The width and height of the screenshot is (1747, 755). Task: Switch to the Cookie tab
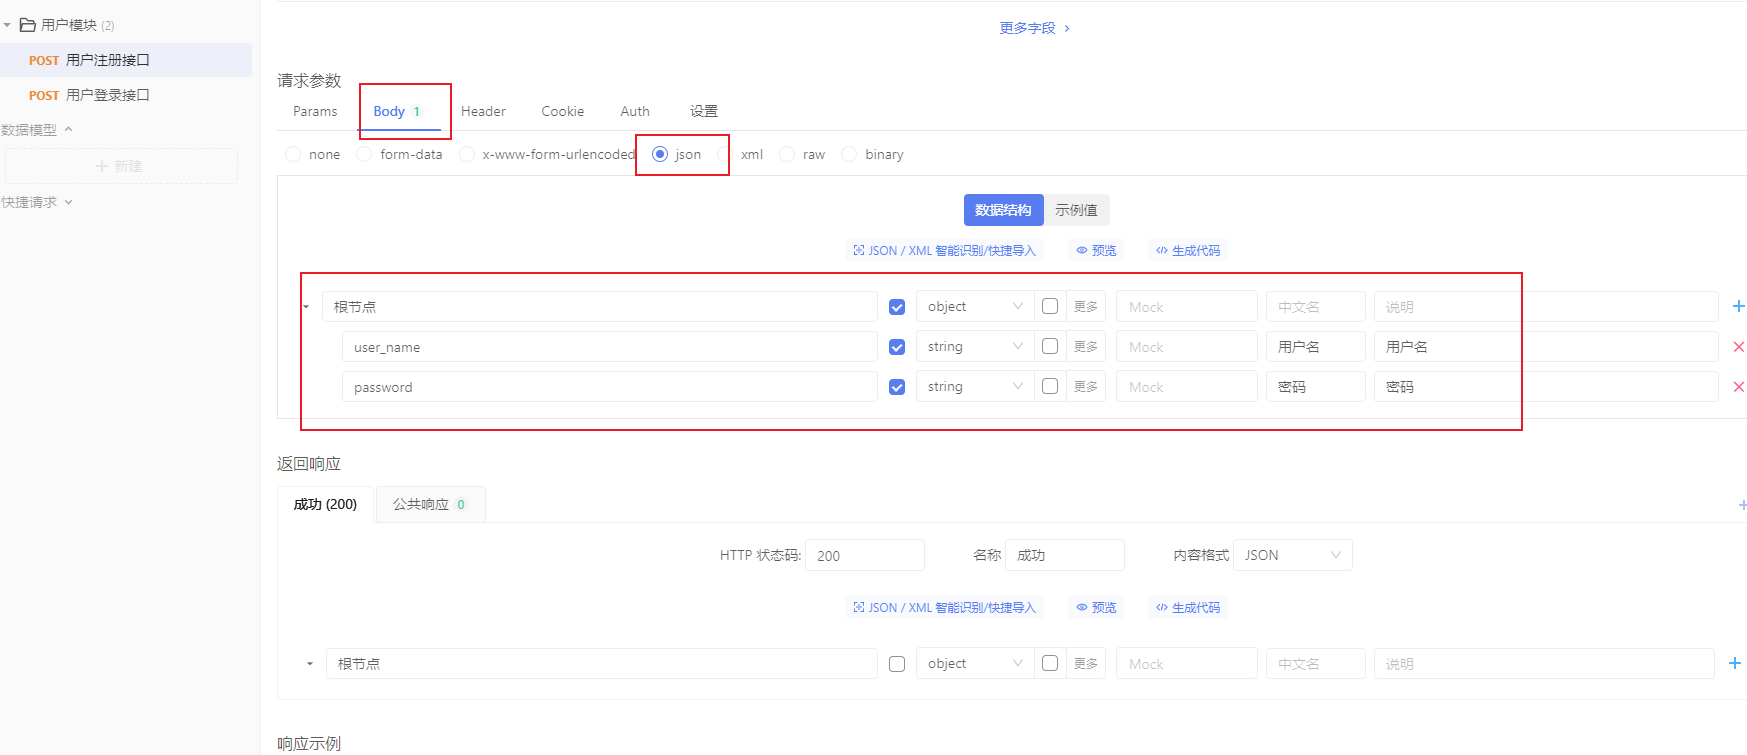[x=563, y=111]
